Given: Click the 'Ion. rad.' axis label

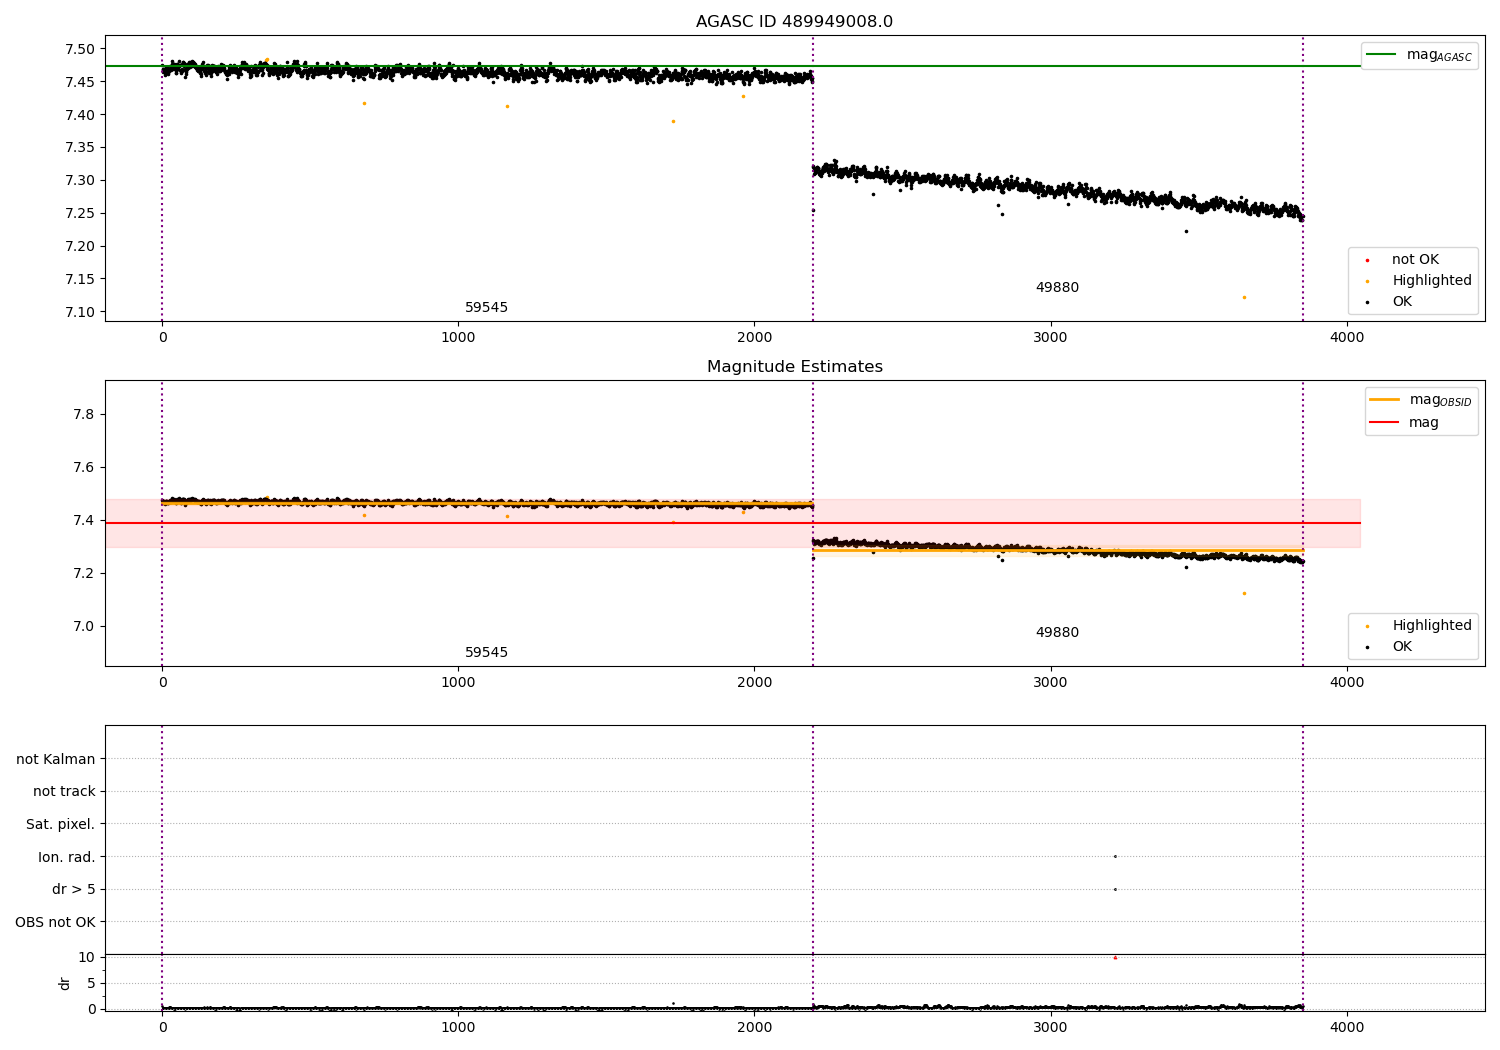Looking at the screenshot, I should point(67,857).
